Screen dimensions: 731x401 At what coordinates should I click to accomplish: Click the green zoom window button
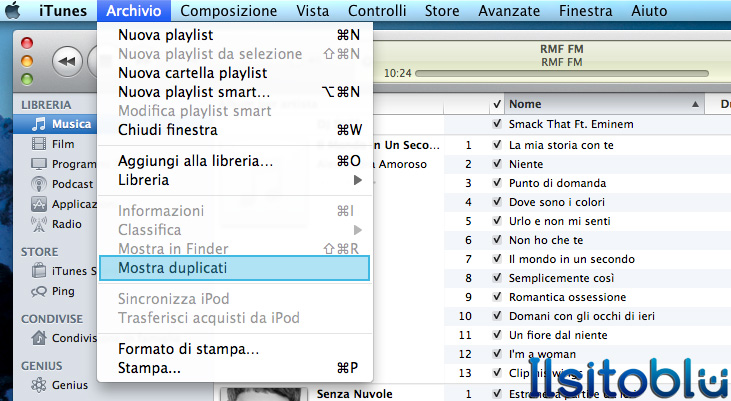click(27, 79)
